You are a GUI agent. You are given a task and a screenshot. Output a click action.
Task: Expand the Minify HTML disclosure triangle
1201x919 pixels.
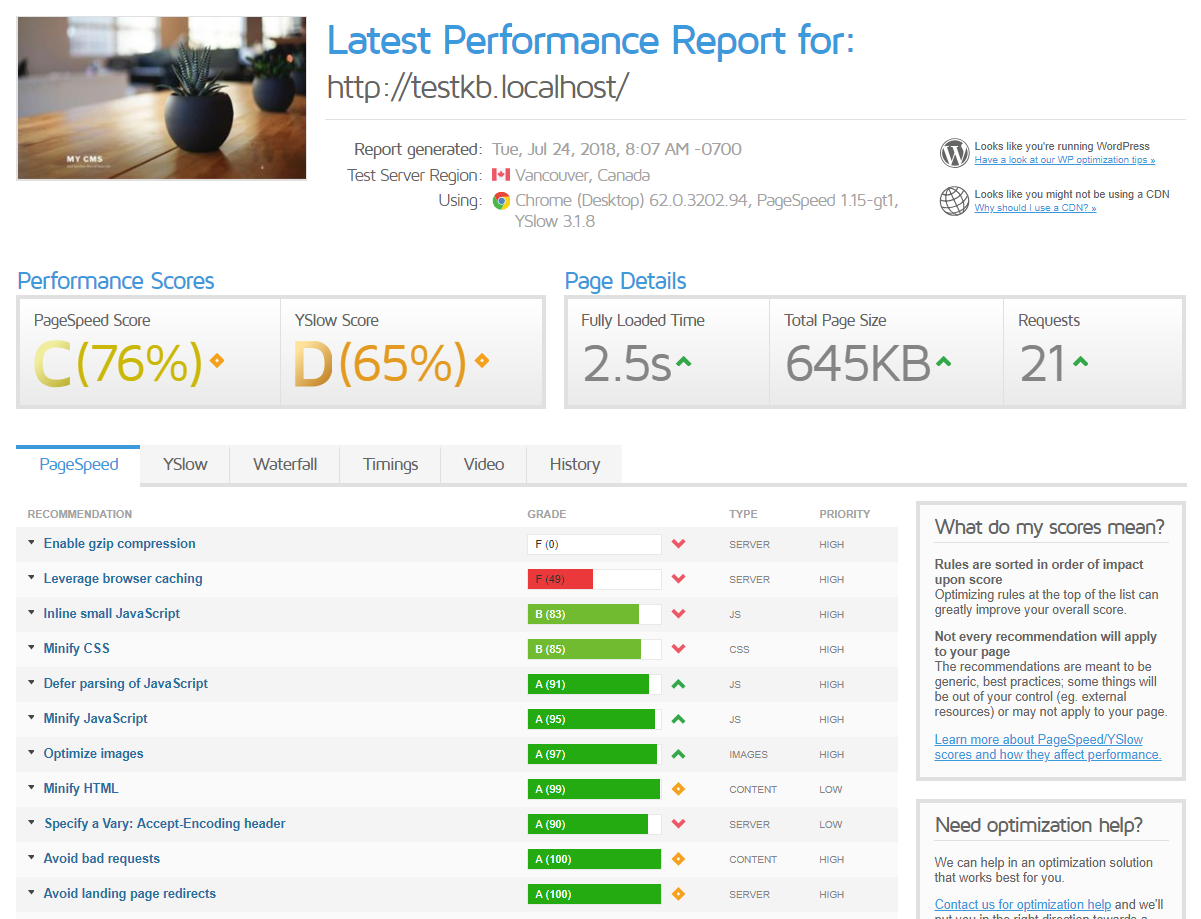click(32, 789)
